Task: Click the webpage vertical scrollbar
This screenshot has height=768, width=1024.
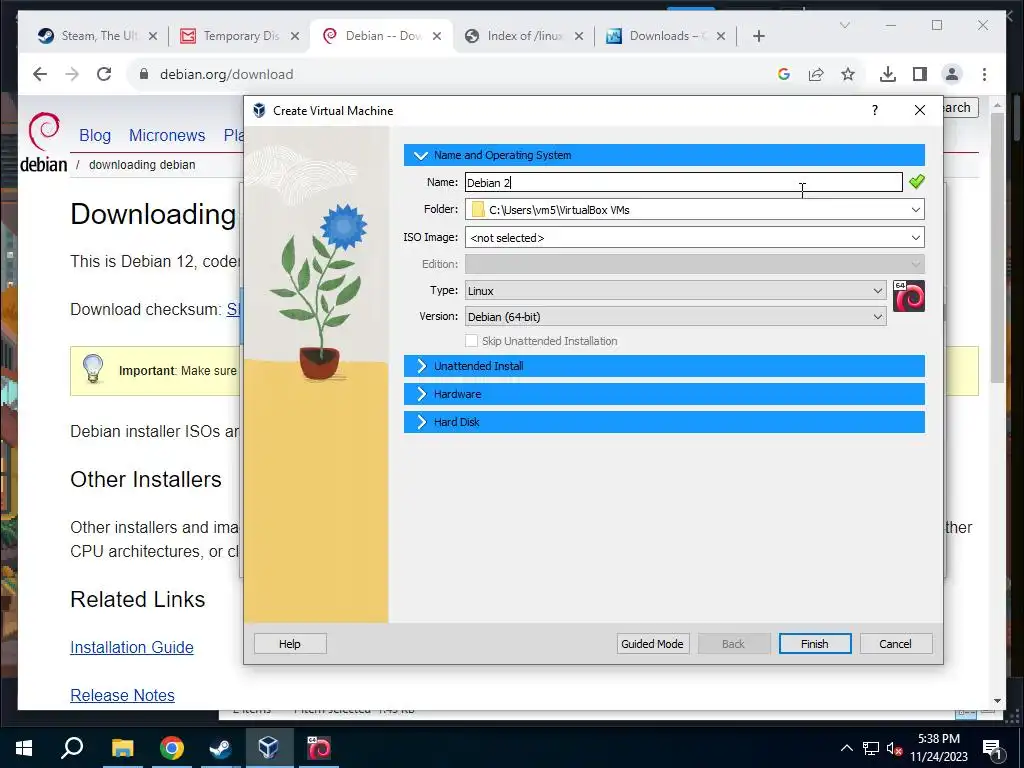Action: point(997,248)
